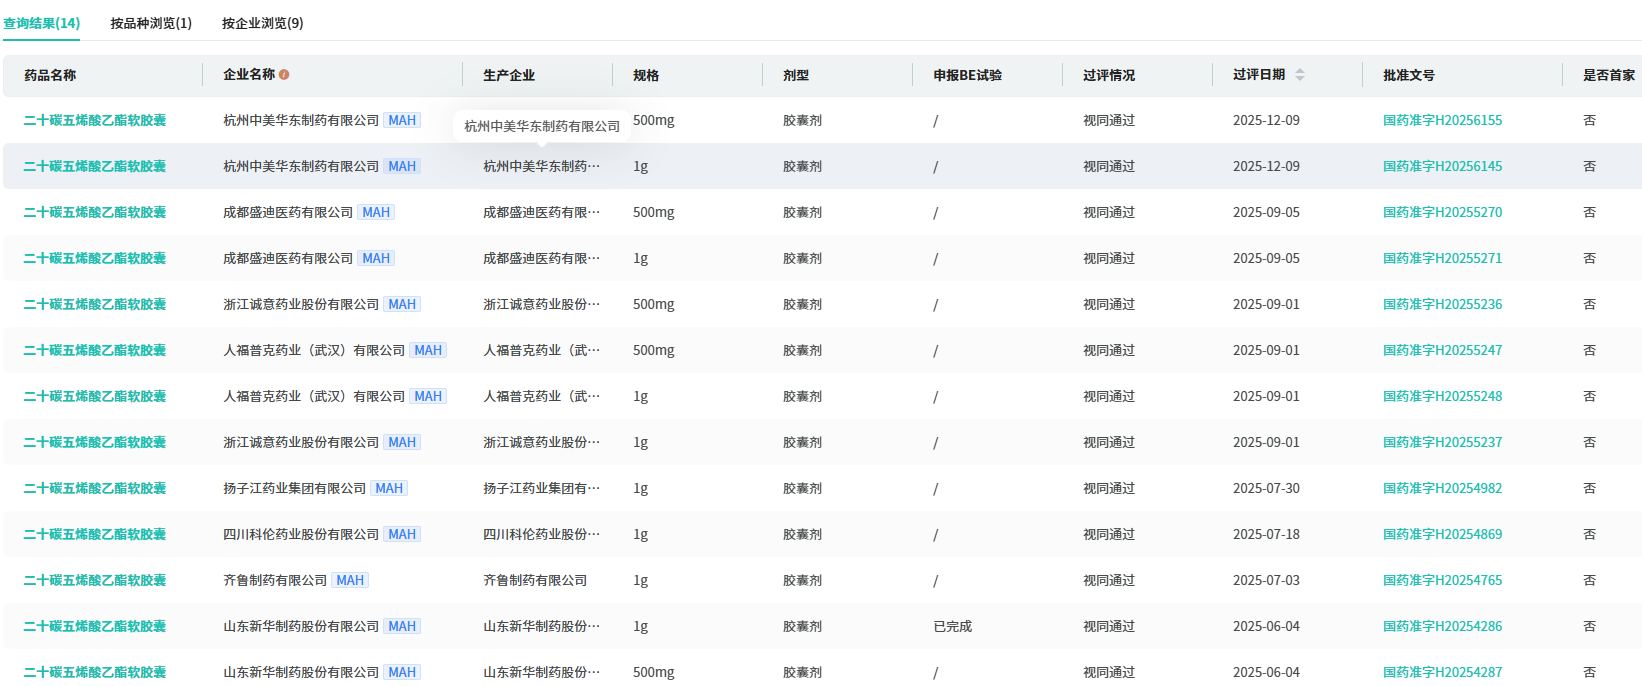Click MAH tag in row 国药准字H20254286
The height and width of the screenshot is (686, 1642).
[x=402, y=626]
